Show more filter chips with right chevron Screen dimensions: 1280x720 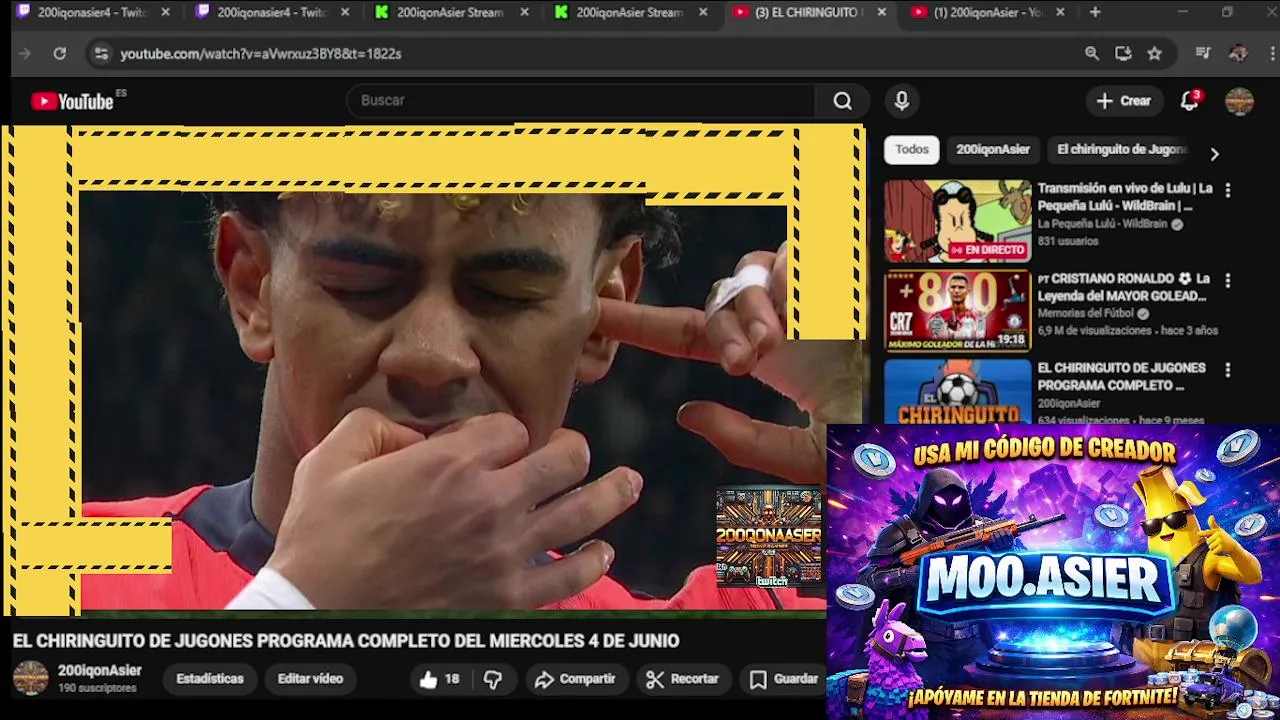[x=1214, y=154]
